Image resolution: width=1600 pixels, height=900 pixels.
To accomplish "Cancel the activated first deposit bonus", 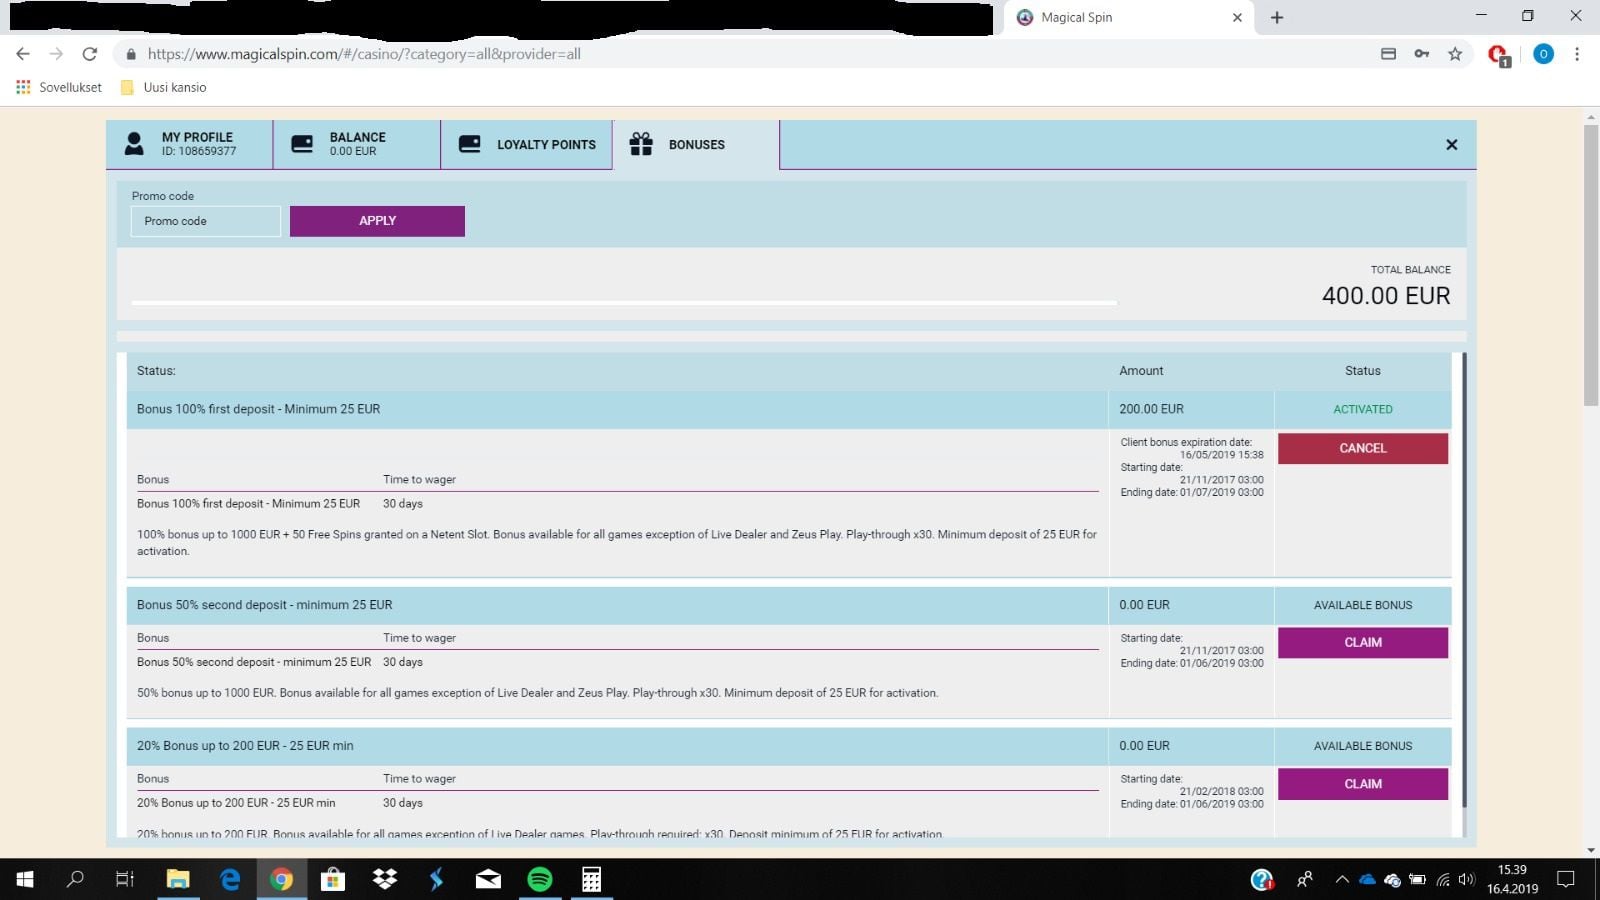I will [x=1363, y=448].
